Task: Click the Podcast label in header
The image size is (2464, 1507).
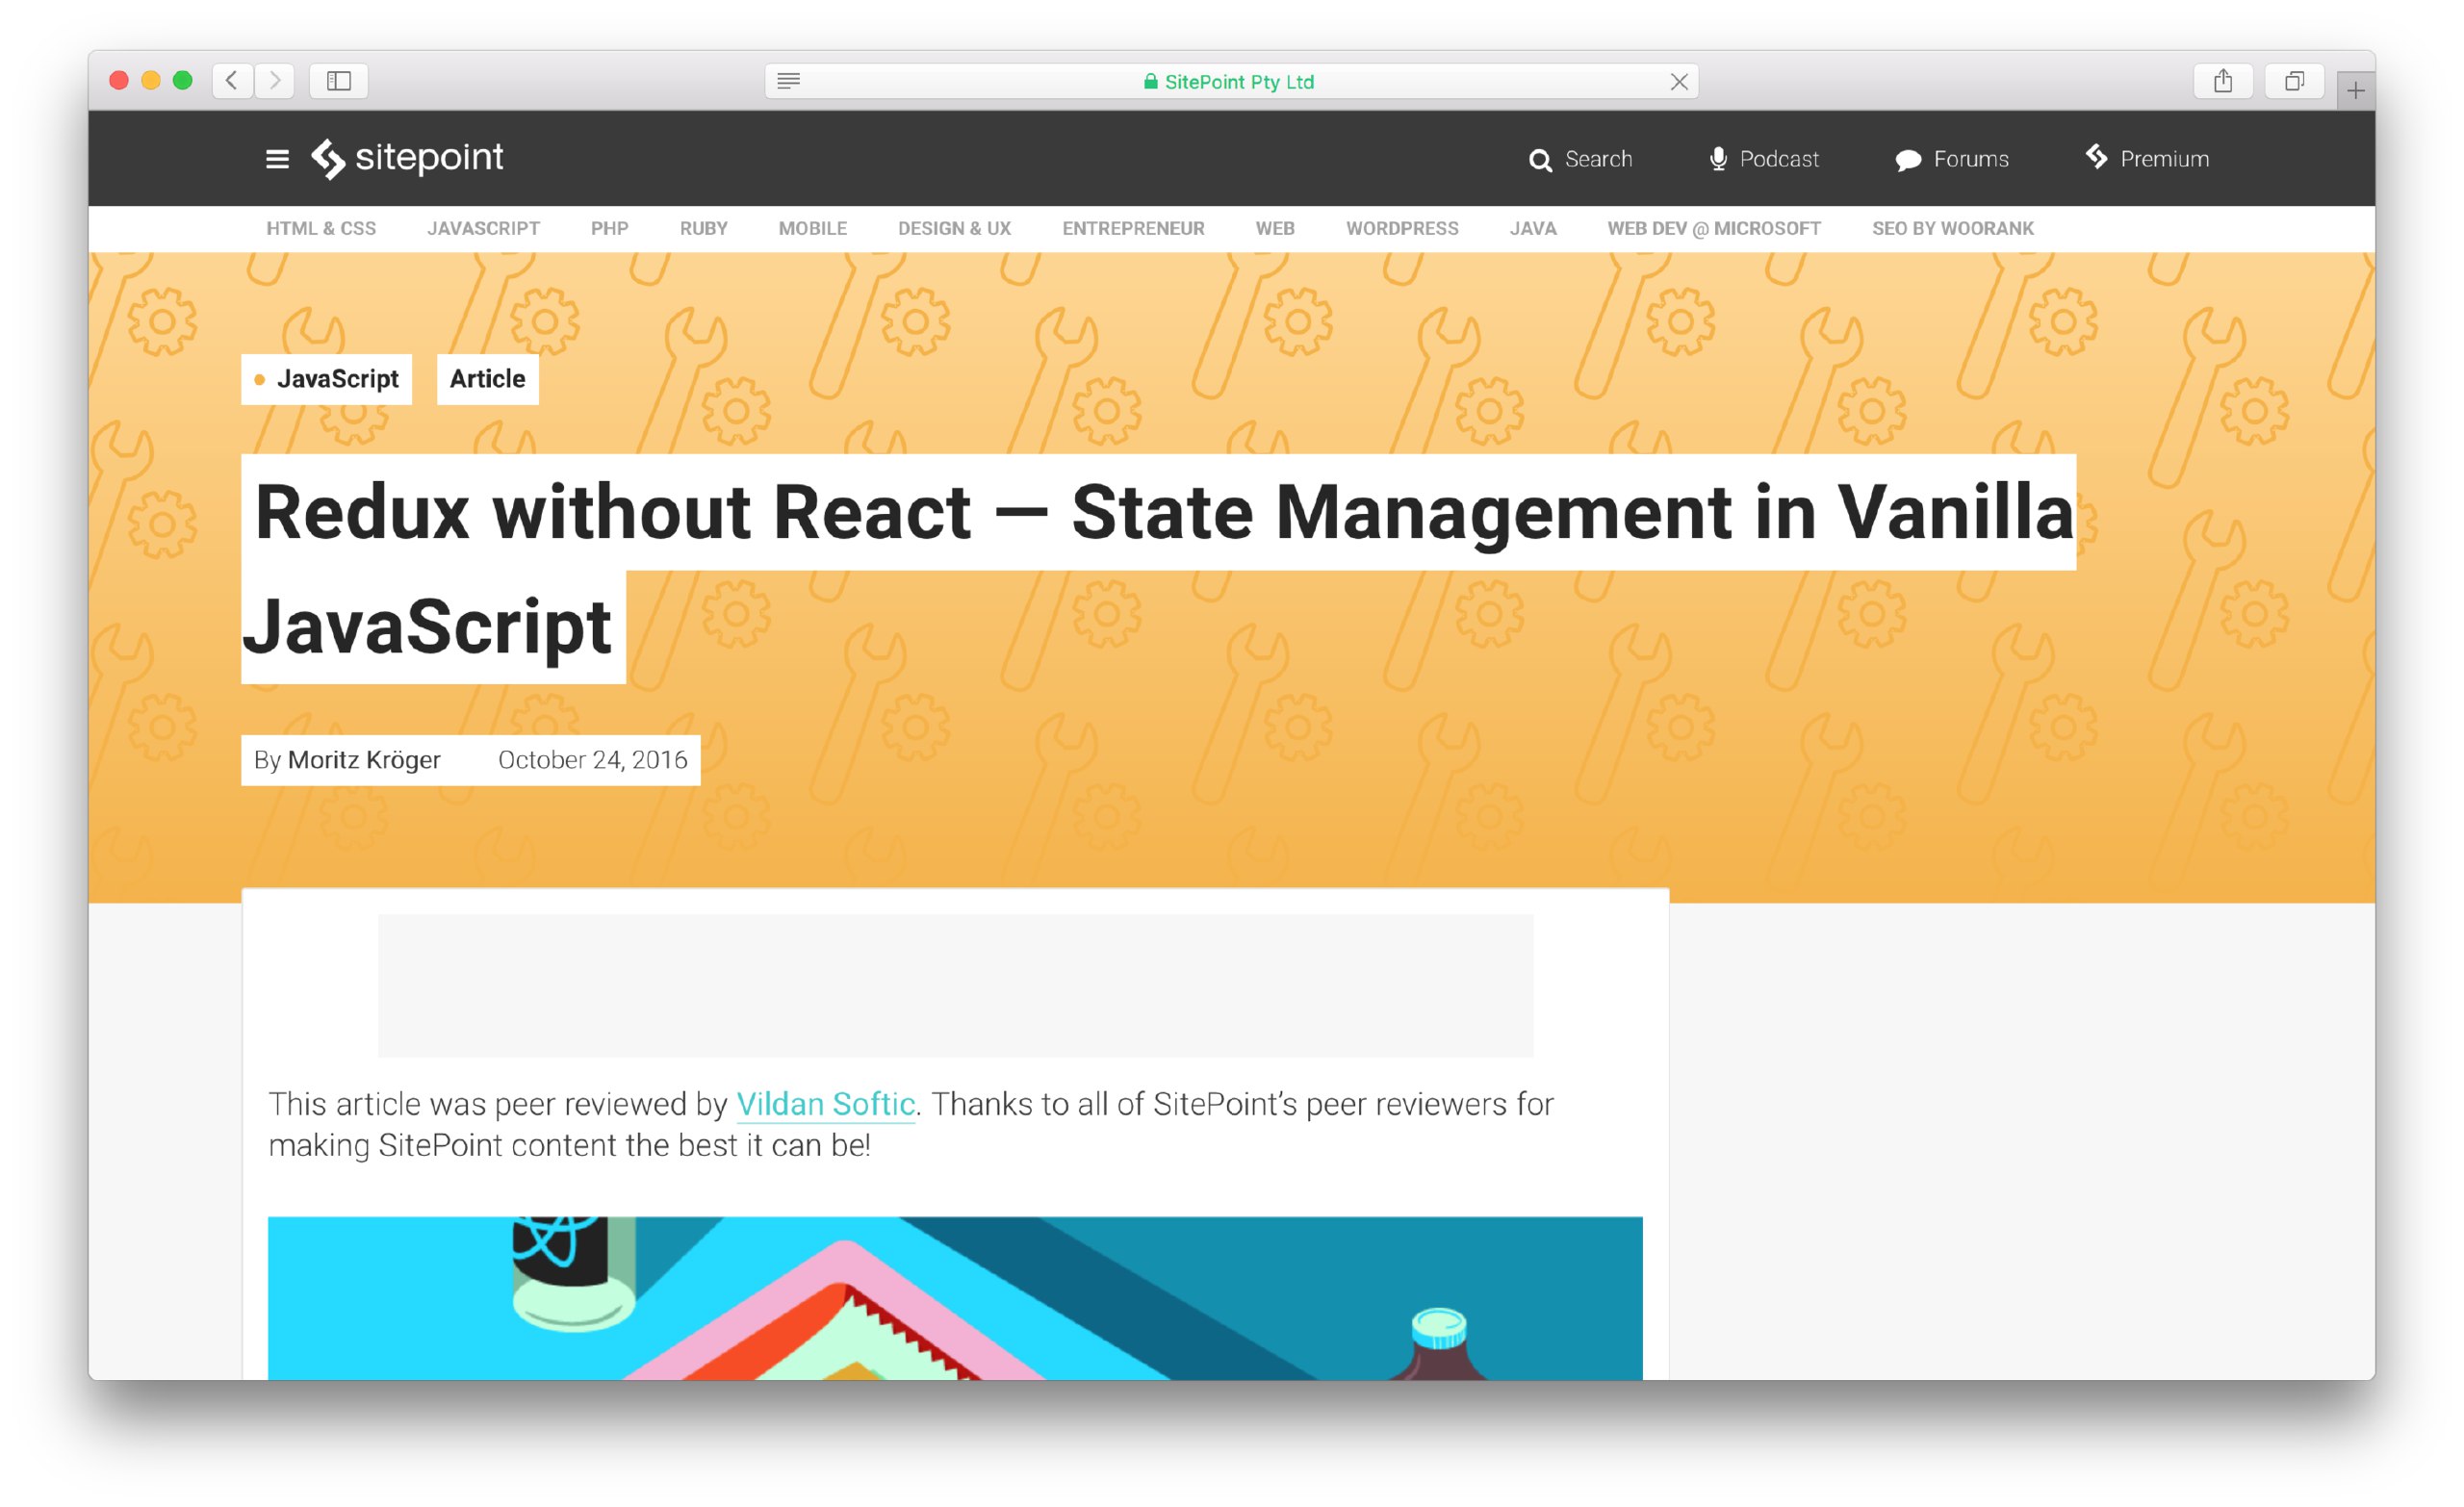Action: click(1778, 159)
